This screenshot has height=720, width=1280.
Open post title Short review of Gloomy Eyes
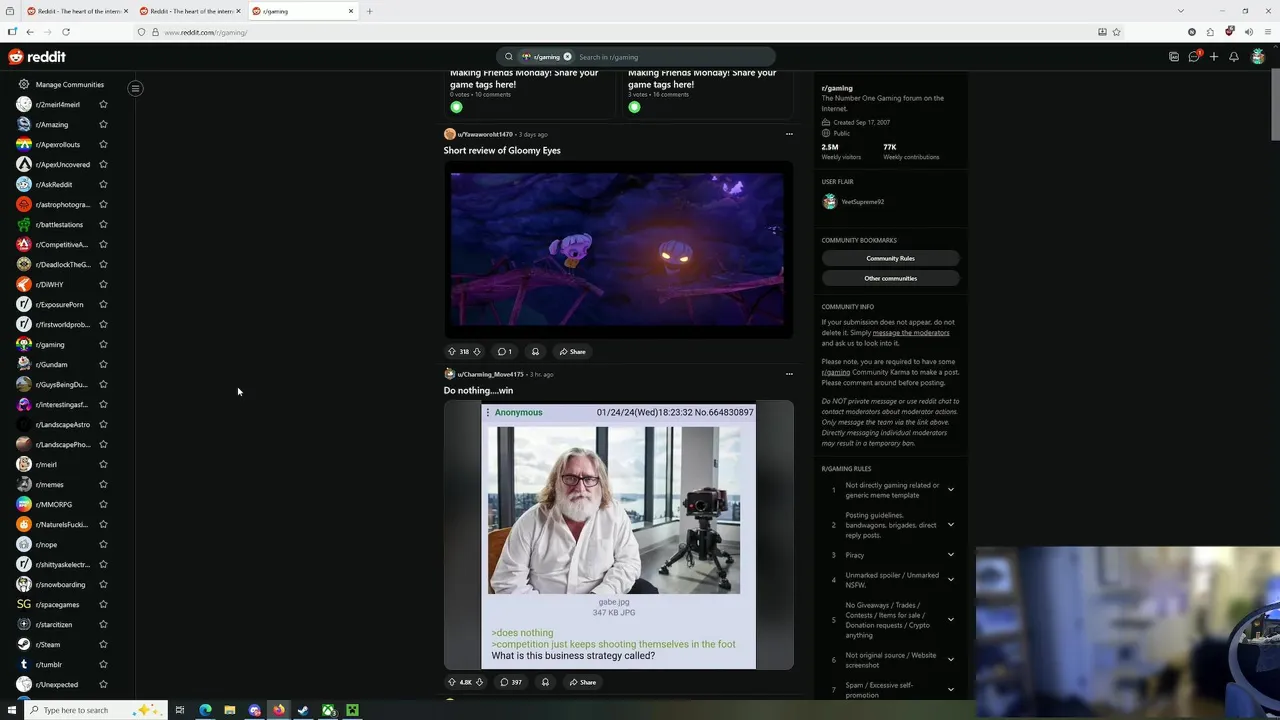(502, 151)
